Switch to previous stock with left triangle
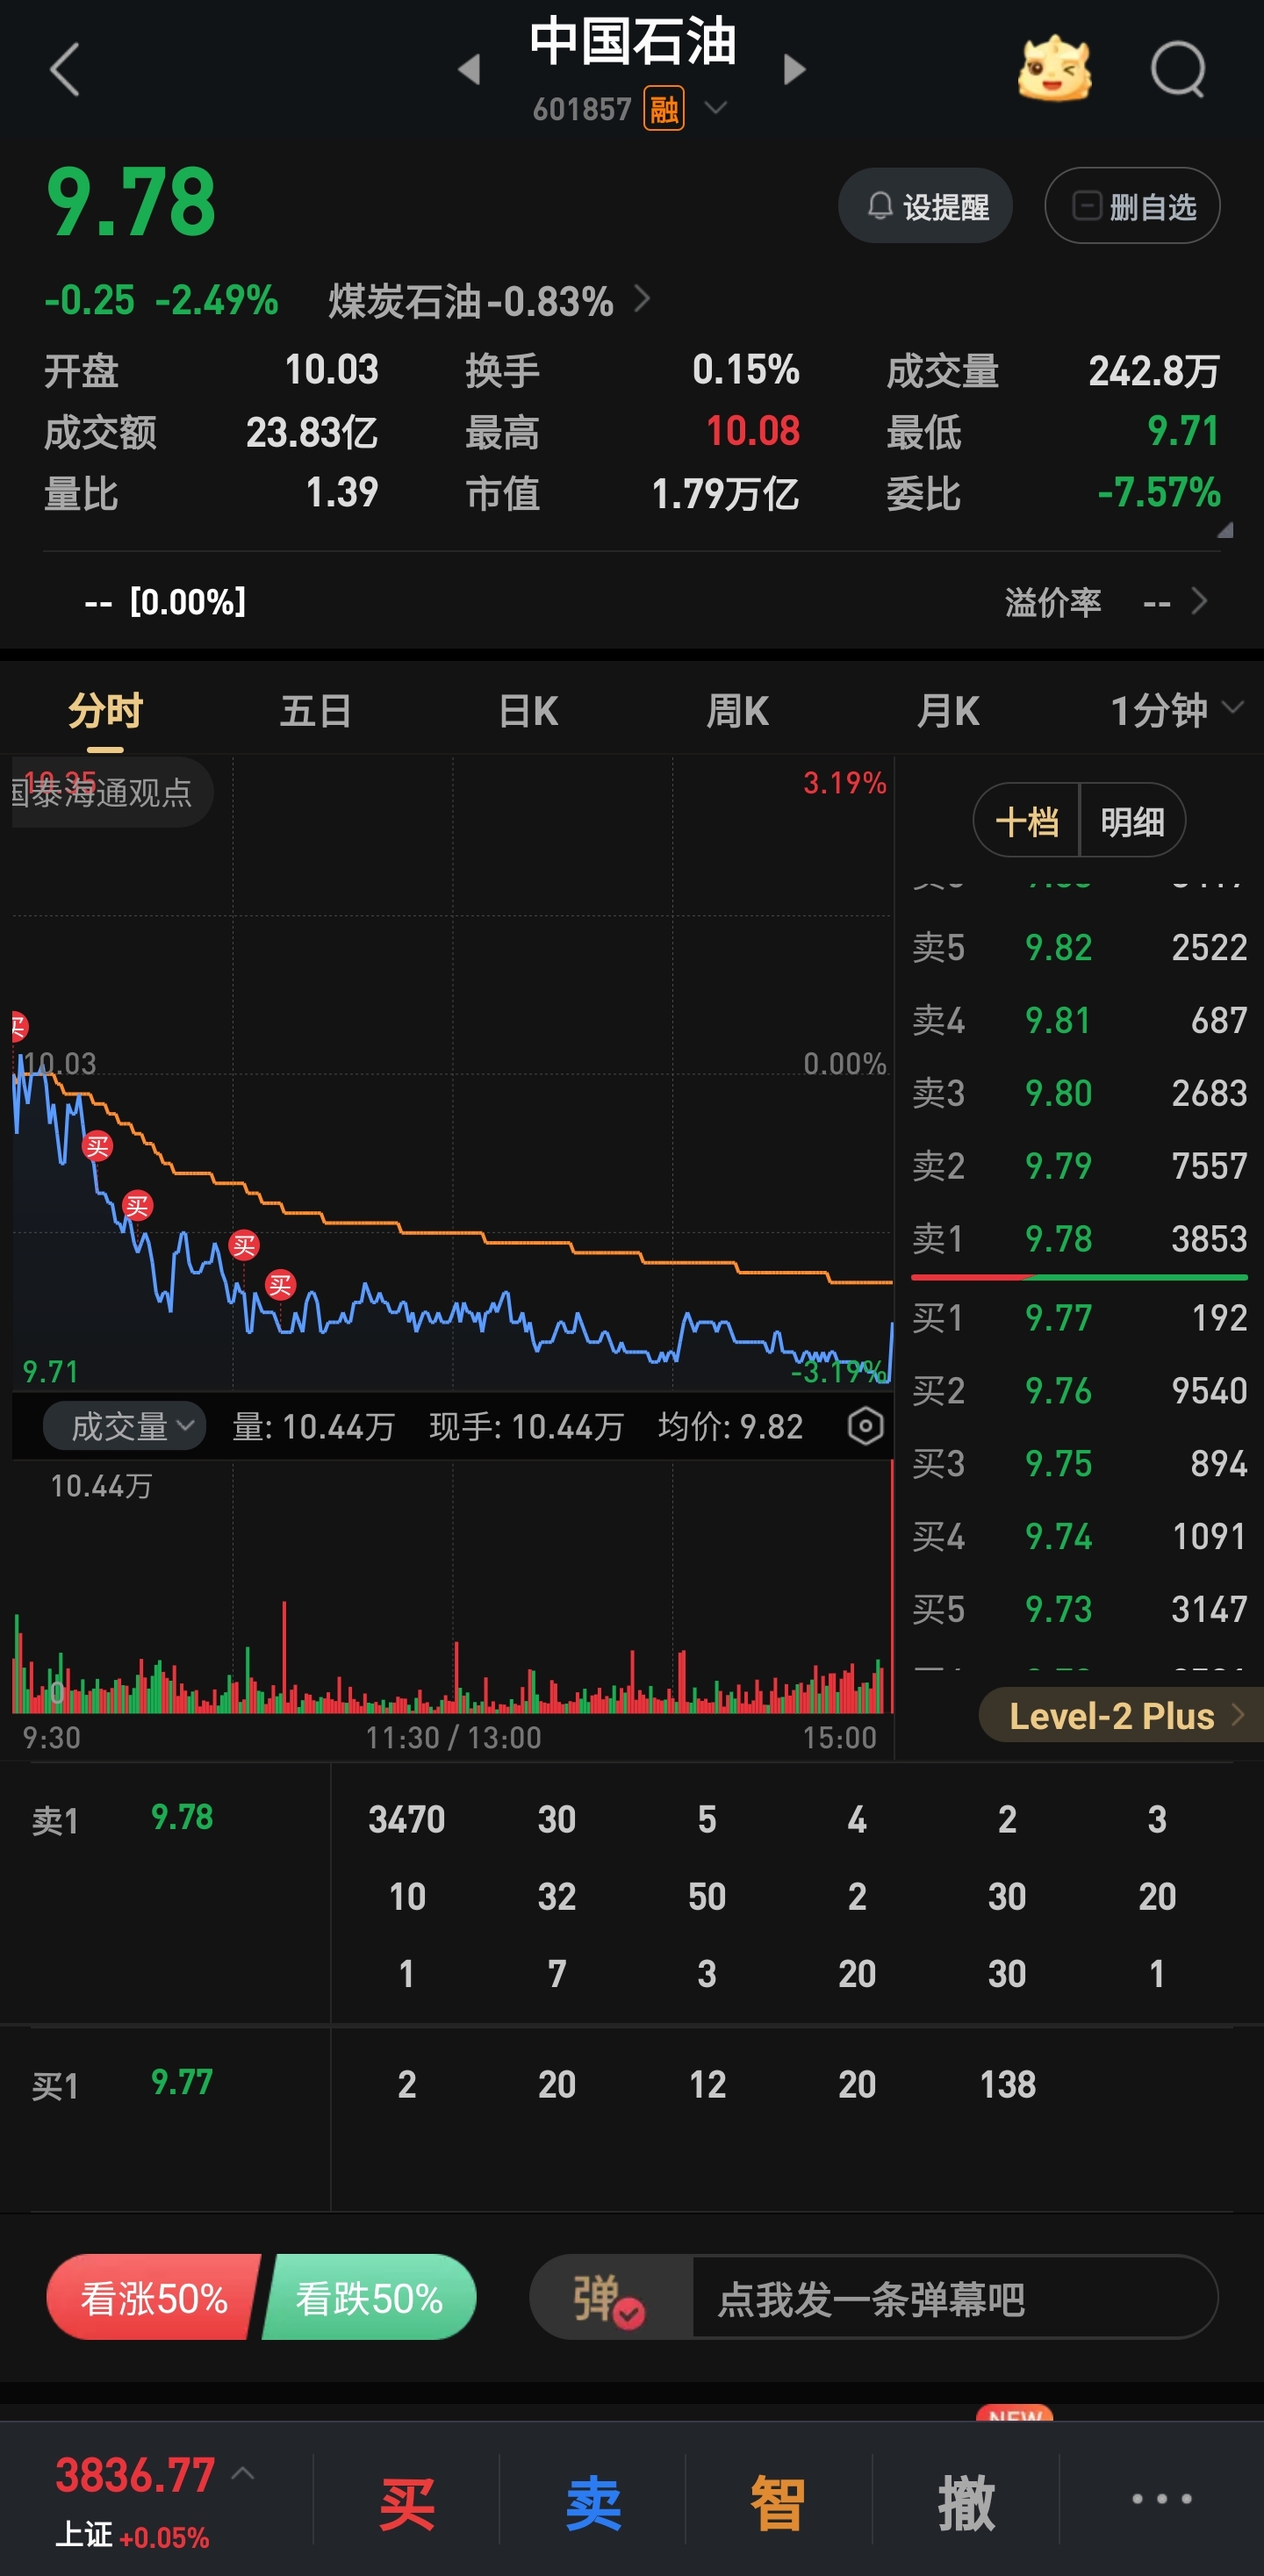The height and width of the screenshot is (2576, 1264). 469,70
